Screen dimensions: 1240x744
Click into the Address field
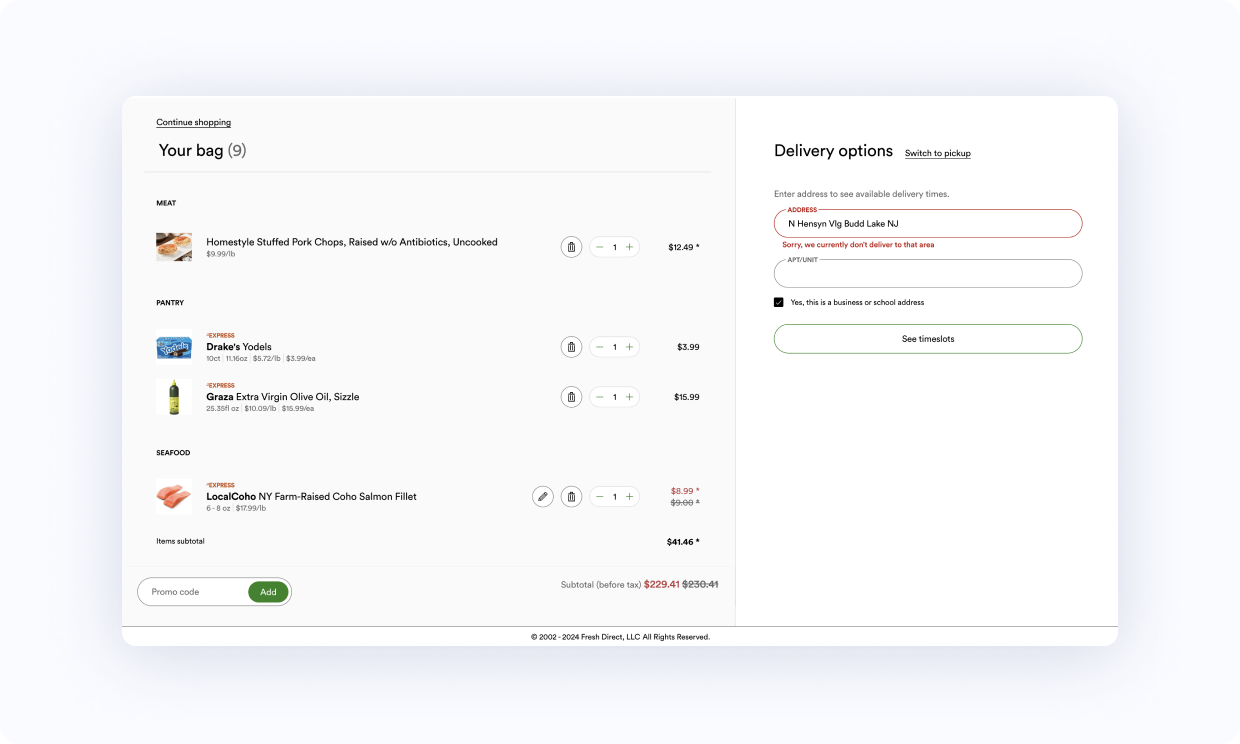[x=927, y=224]
